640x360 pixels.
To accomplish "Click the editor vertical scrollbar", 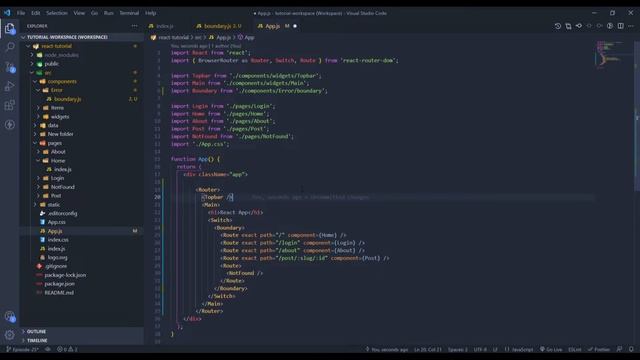I will (637, 116).
